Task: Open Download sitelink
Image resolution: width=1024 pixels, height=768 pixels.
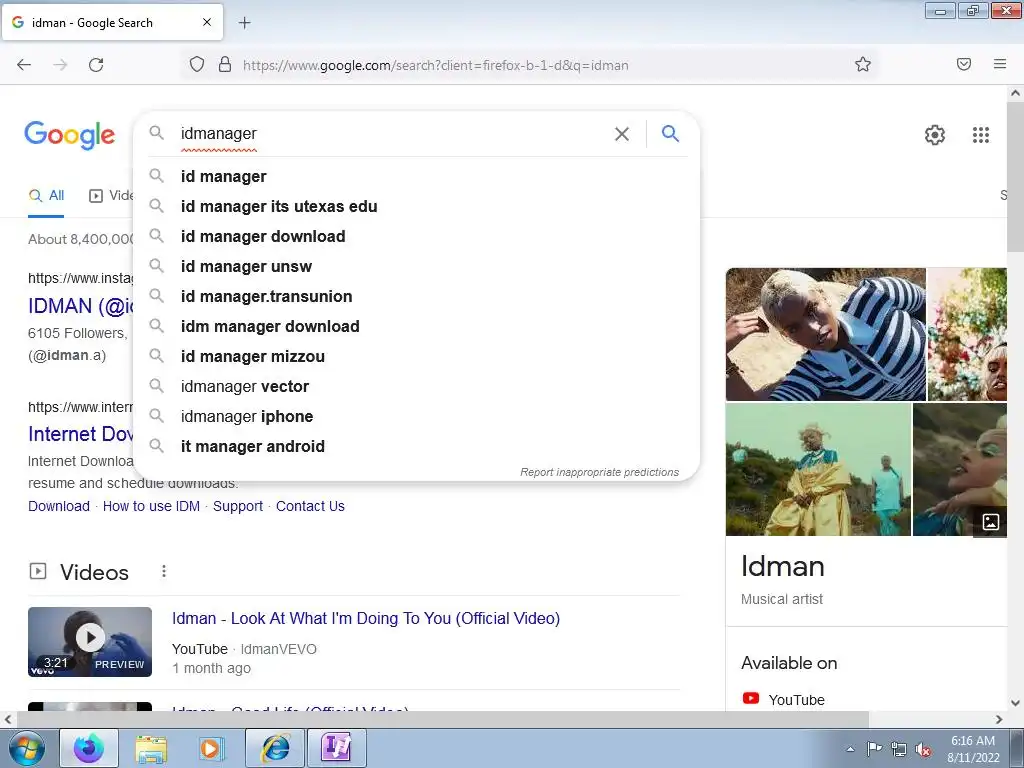Action: point(59,506)
